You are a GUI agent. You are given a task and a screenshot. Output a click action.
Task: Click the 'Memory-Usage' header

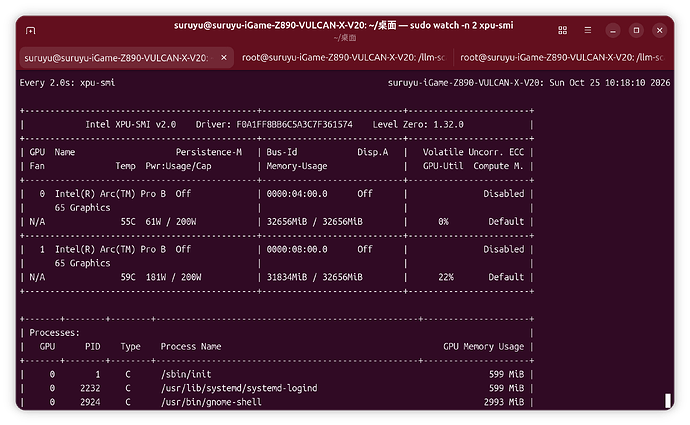[x=297, y=166]
